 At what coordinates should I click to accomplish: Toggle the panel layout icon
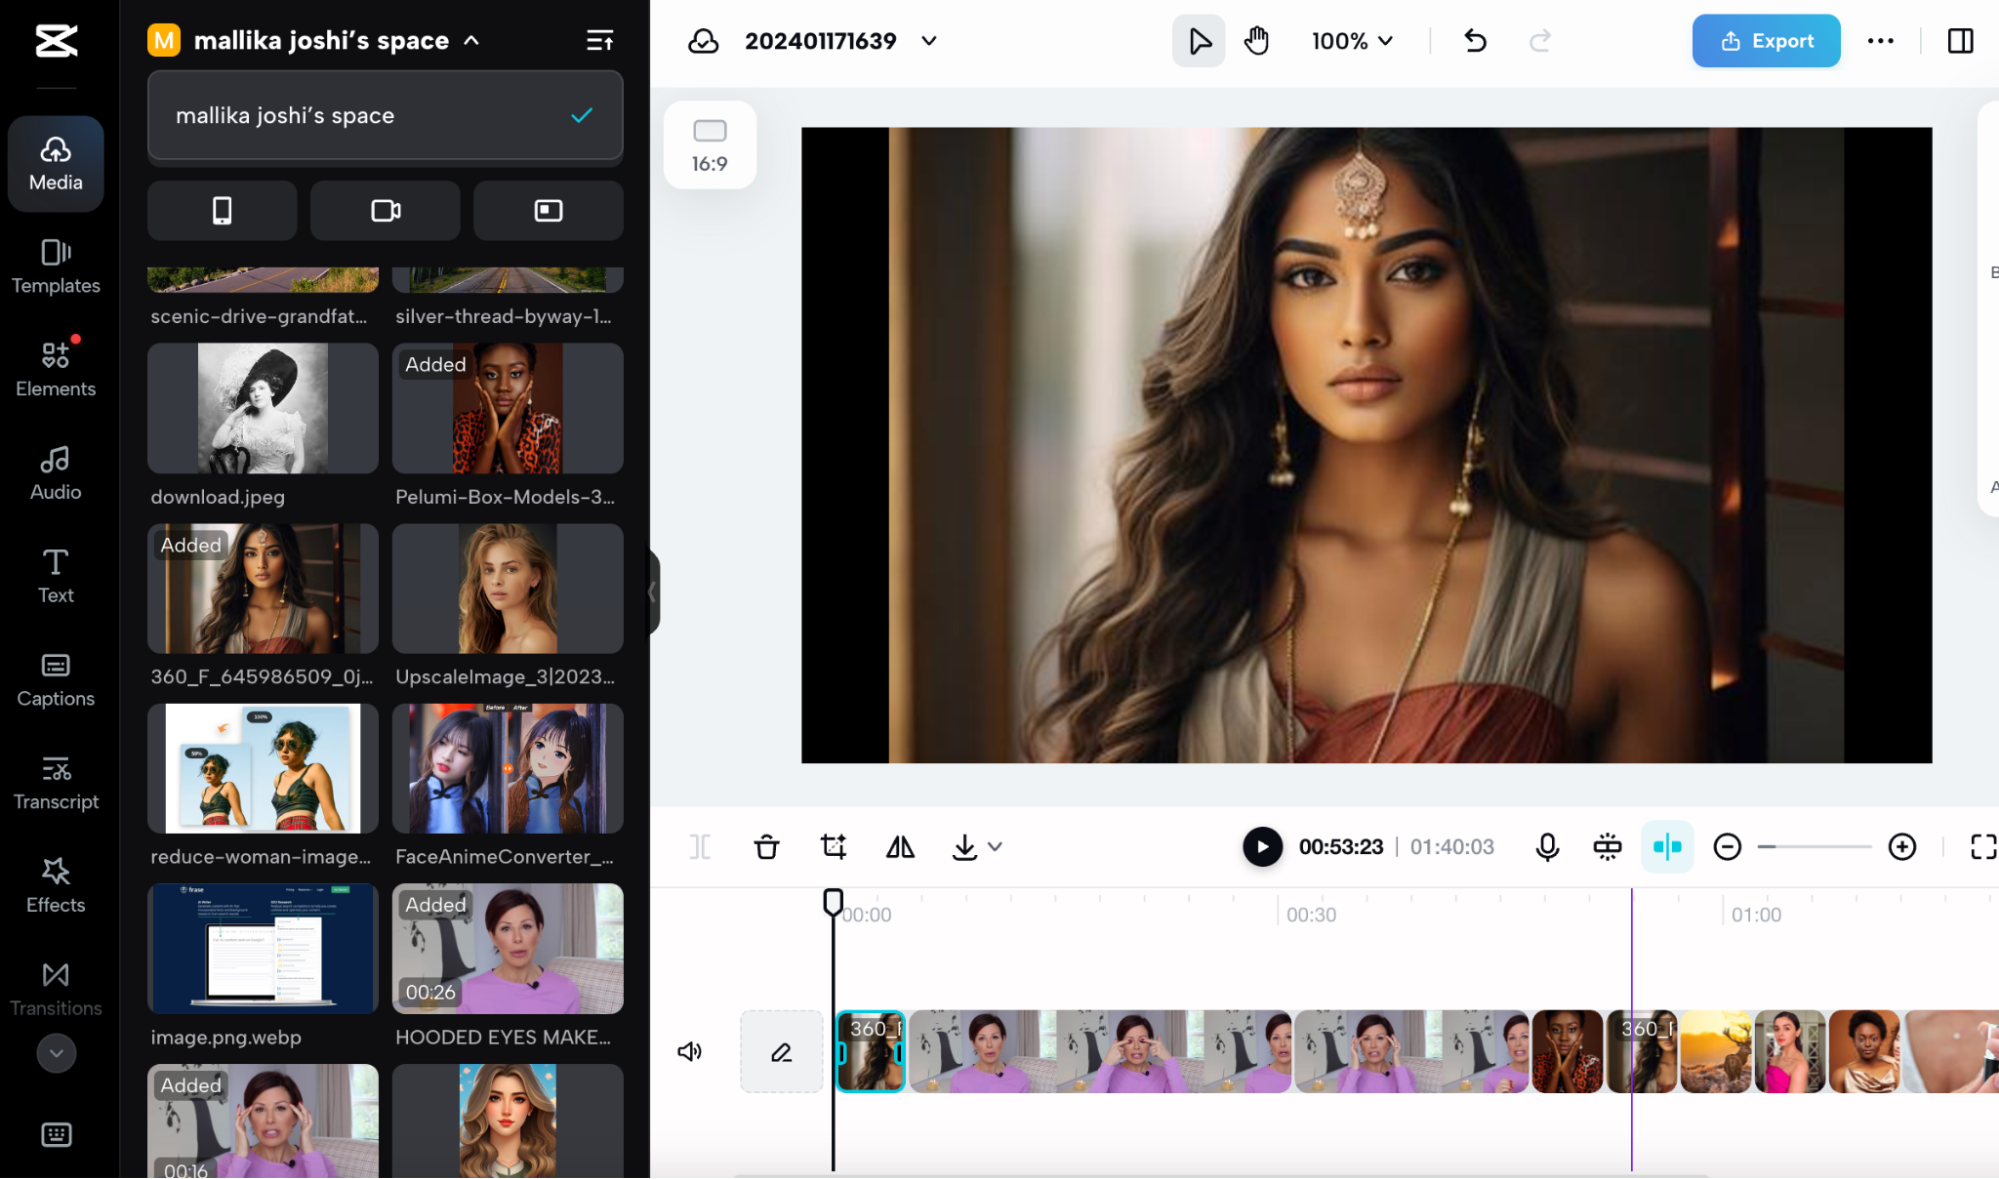pyautogui.click(x=1960, y=41)
